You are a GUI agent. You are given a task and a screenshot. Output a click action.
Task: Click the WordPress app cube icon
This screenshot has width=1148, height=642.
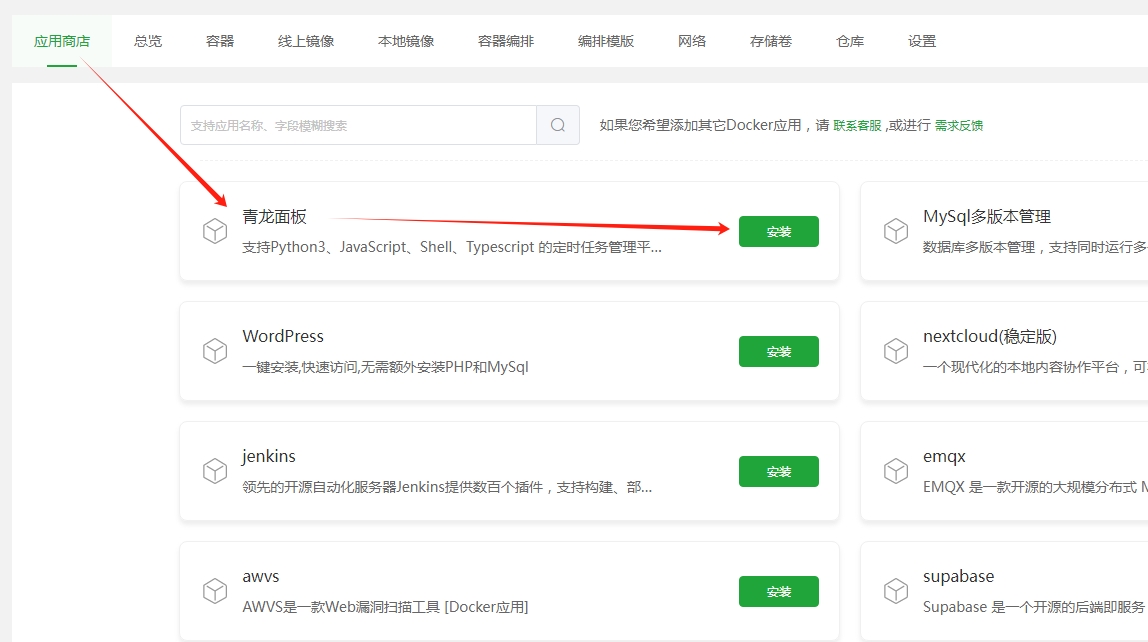(215, 351)
